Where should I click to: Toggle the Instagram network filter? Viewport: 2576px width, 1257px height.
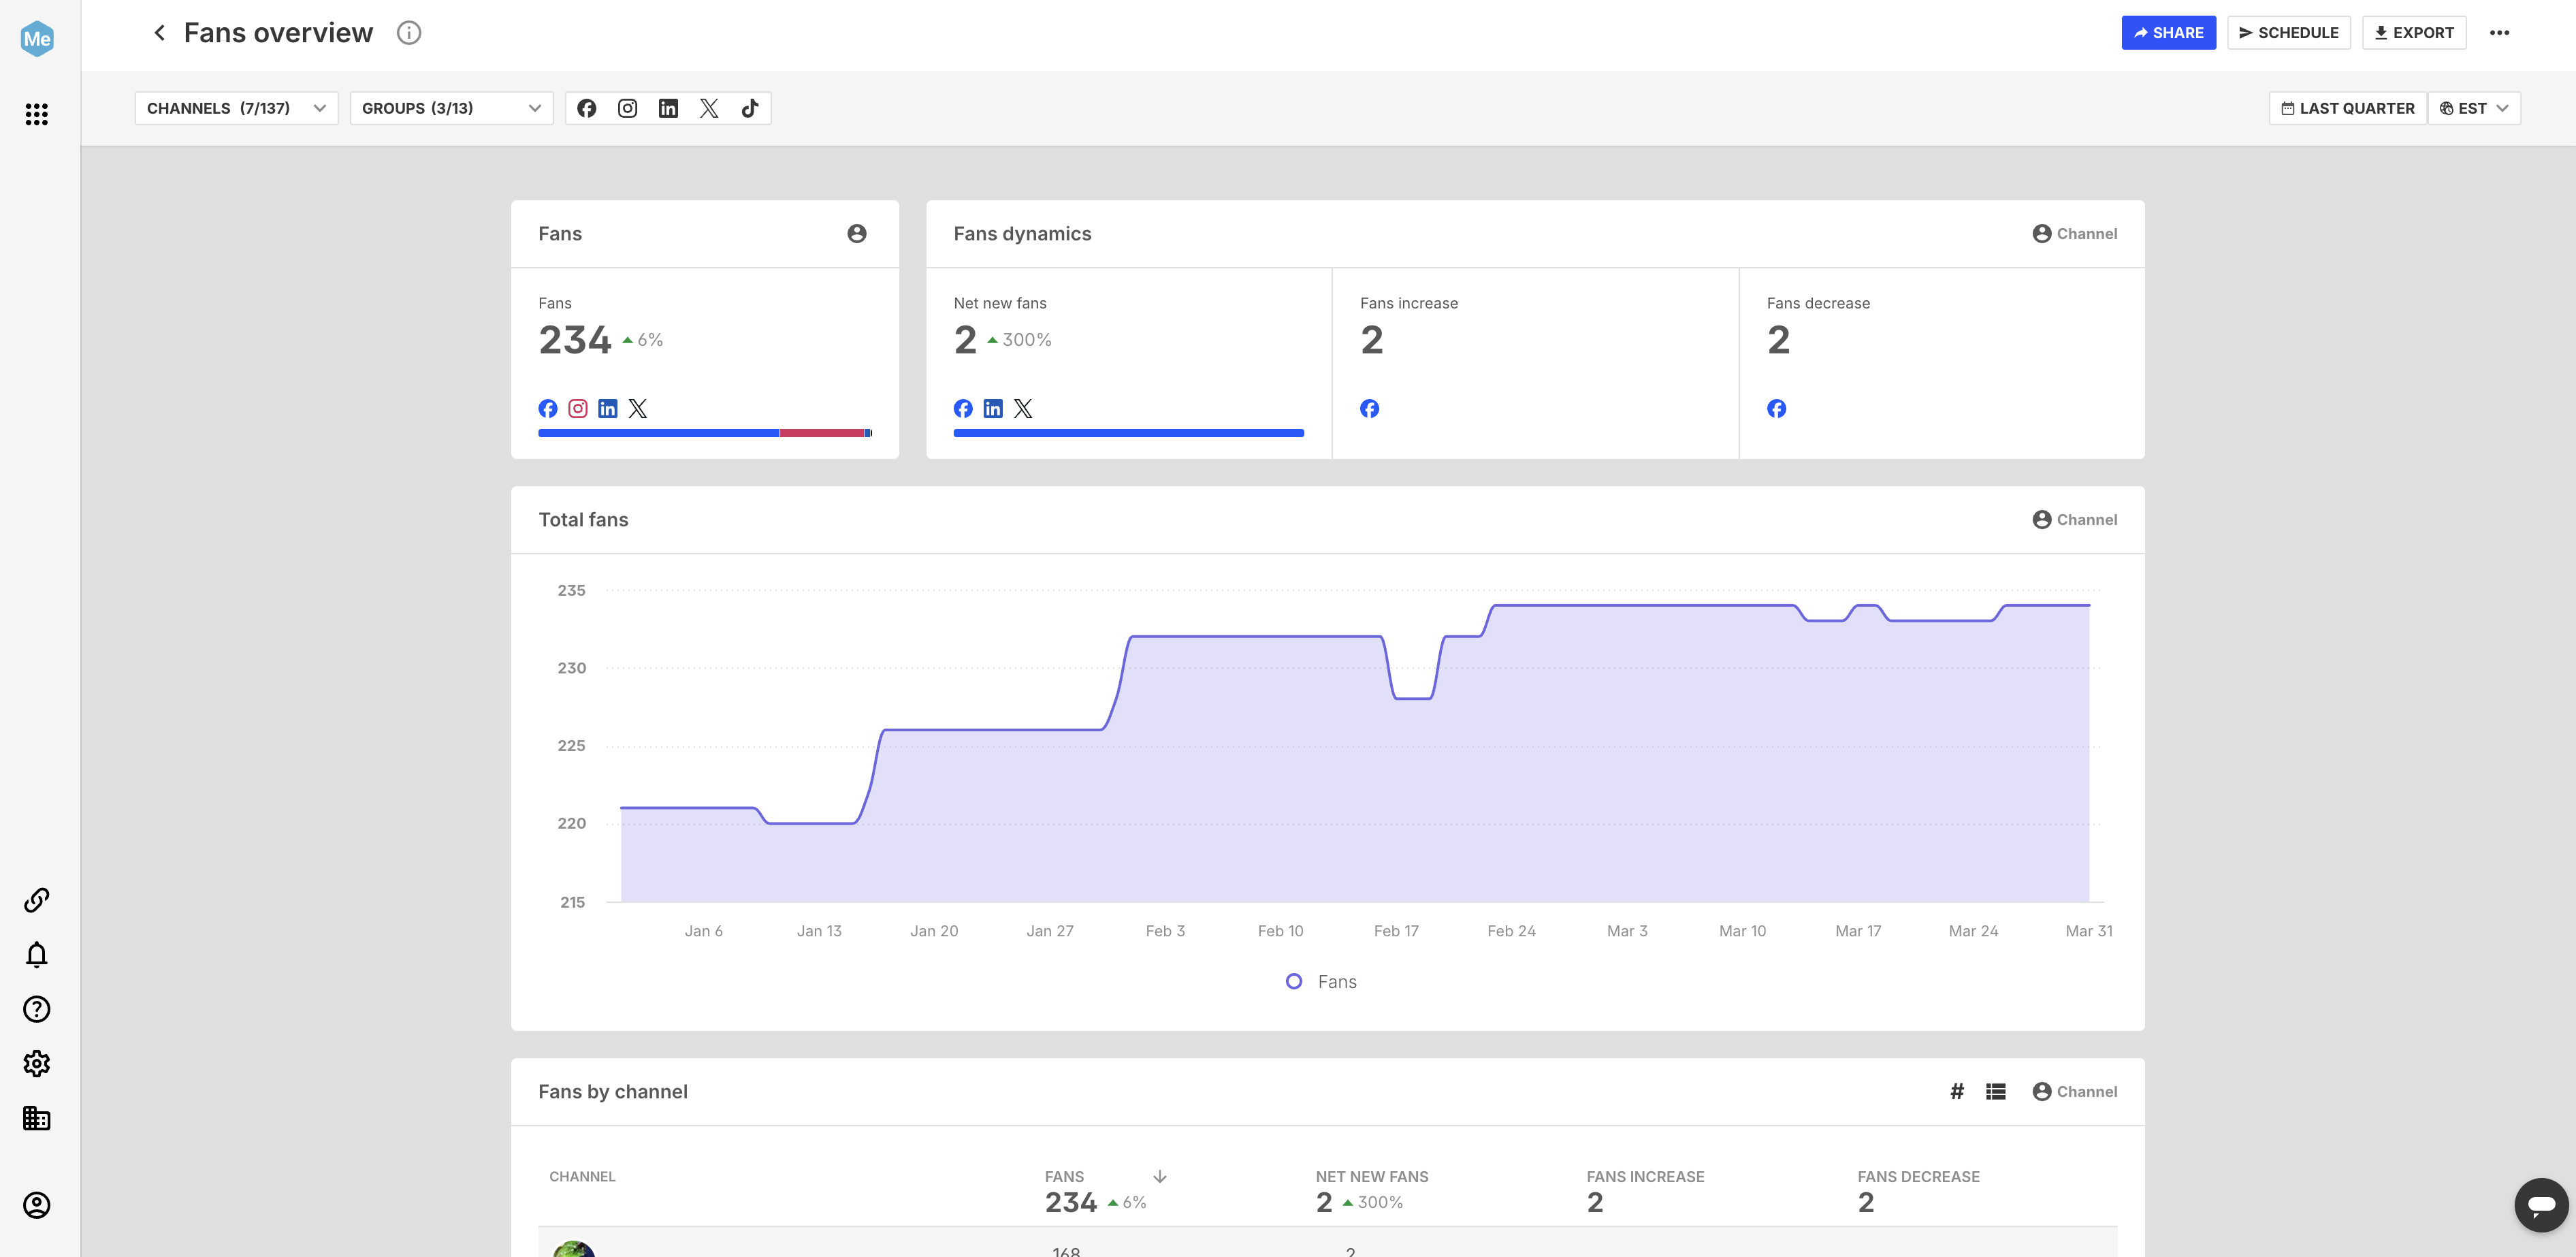628,108
